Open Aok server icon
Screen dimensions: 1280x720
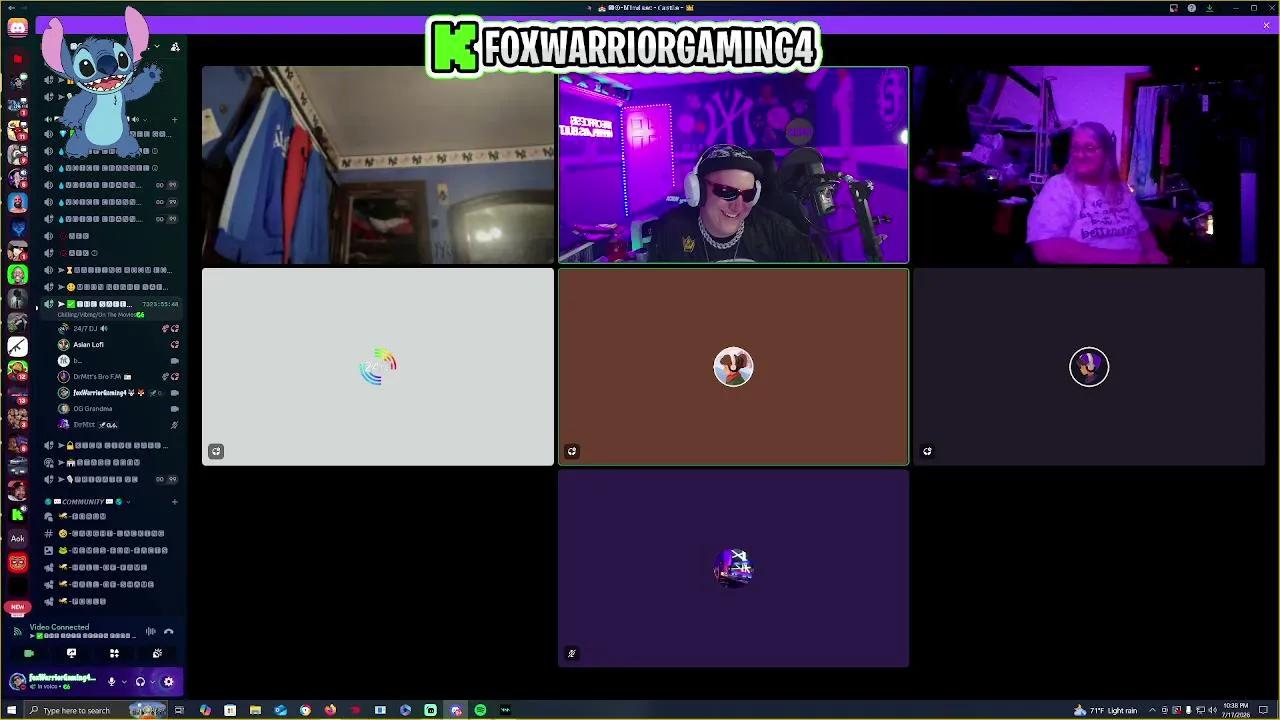[x=17, y=538]
